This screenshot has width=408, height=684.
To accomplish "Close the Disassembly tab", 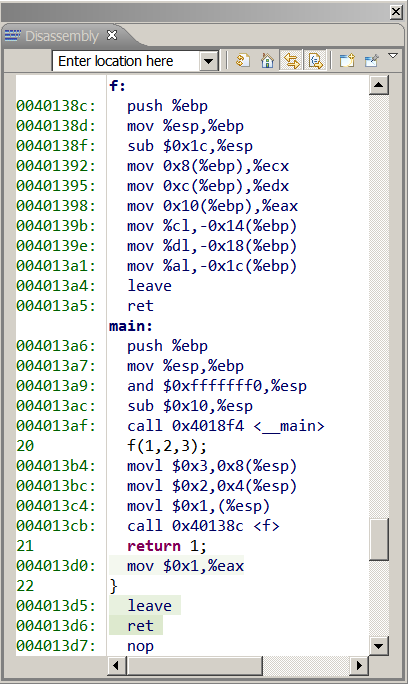I will pos(112,35).
